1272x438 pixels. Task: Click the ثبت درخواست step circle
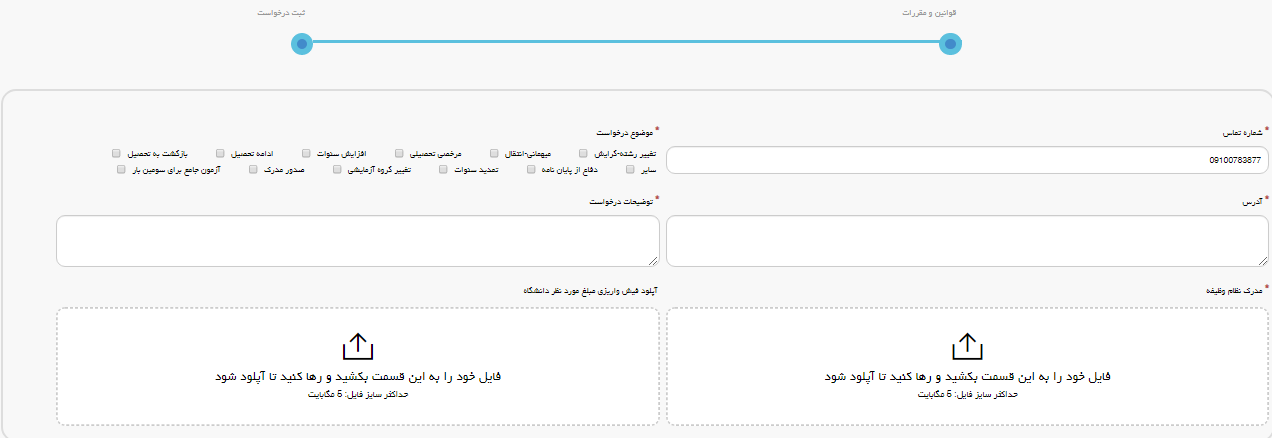tap(302, 44)
